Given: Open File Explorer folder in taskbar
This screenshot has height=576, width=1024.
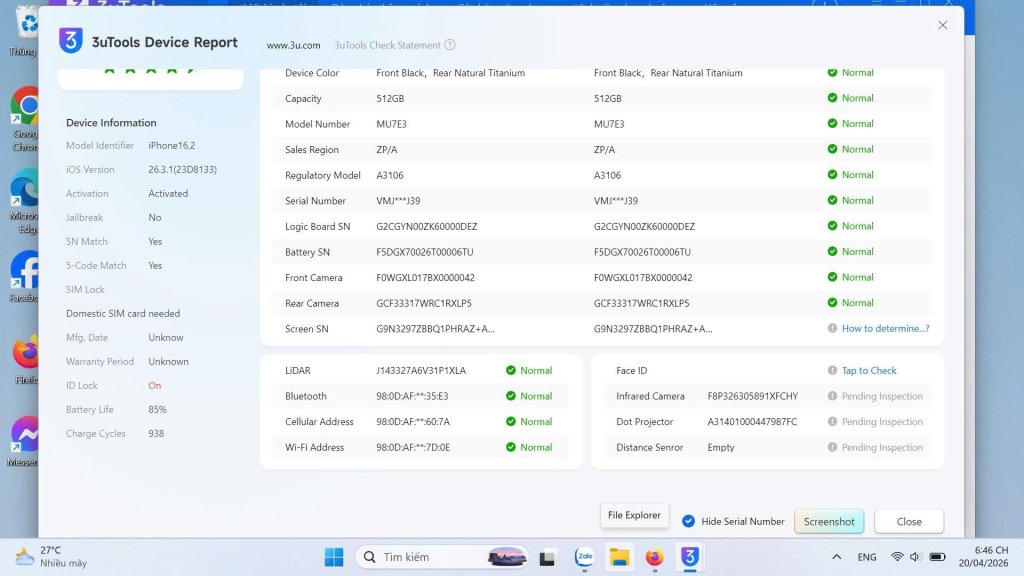Looking at the screenshot, I should point(619,557).
